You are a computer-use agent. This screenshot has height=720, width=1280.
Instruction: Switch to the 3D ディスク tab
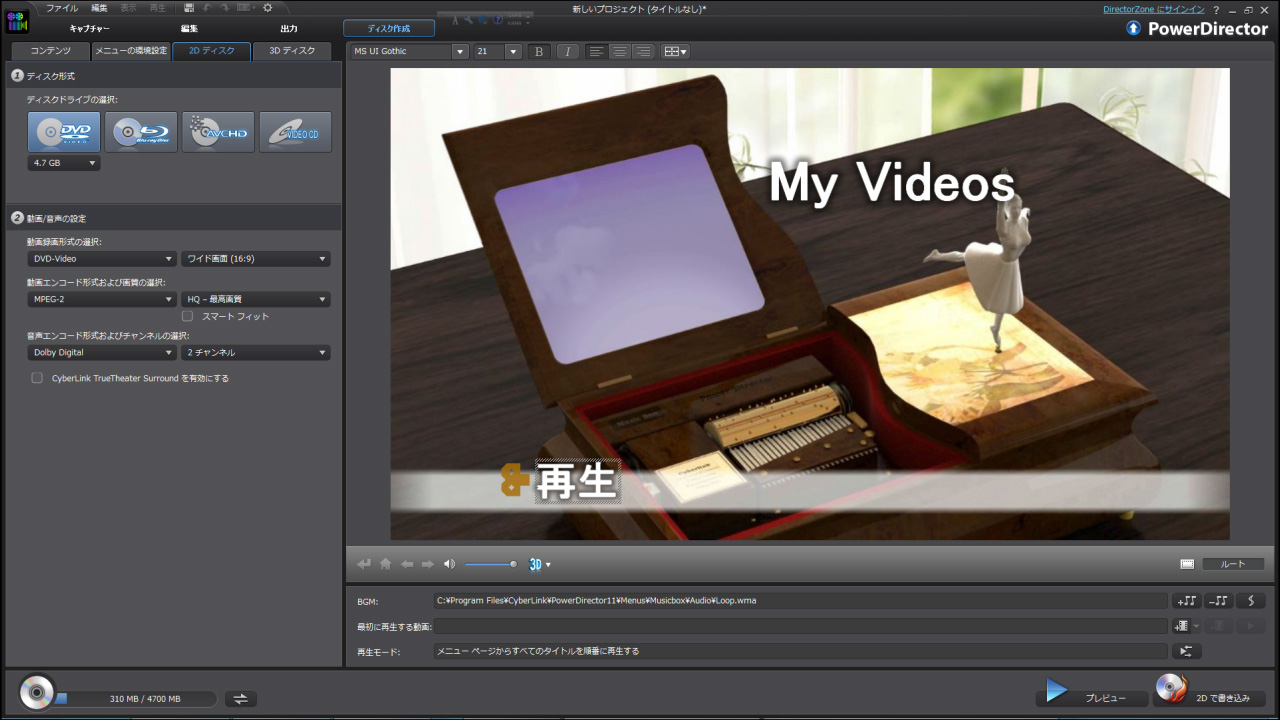point(292,51)
